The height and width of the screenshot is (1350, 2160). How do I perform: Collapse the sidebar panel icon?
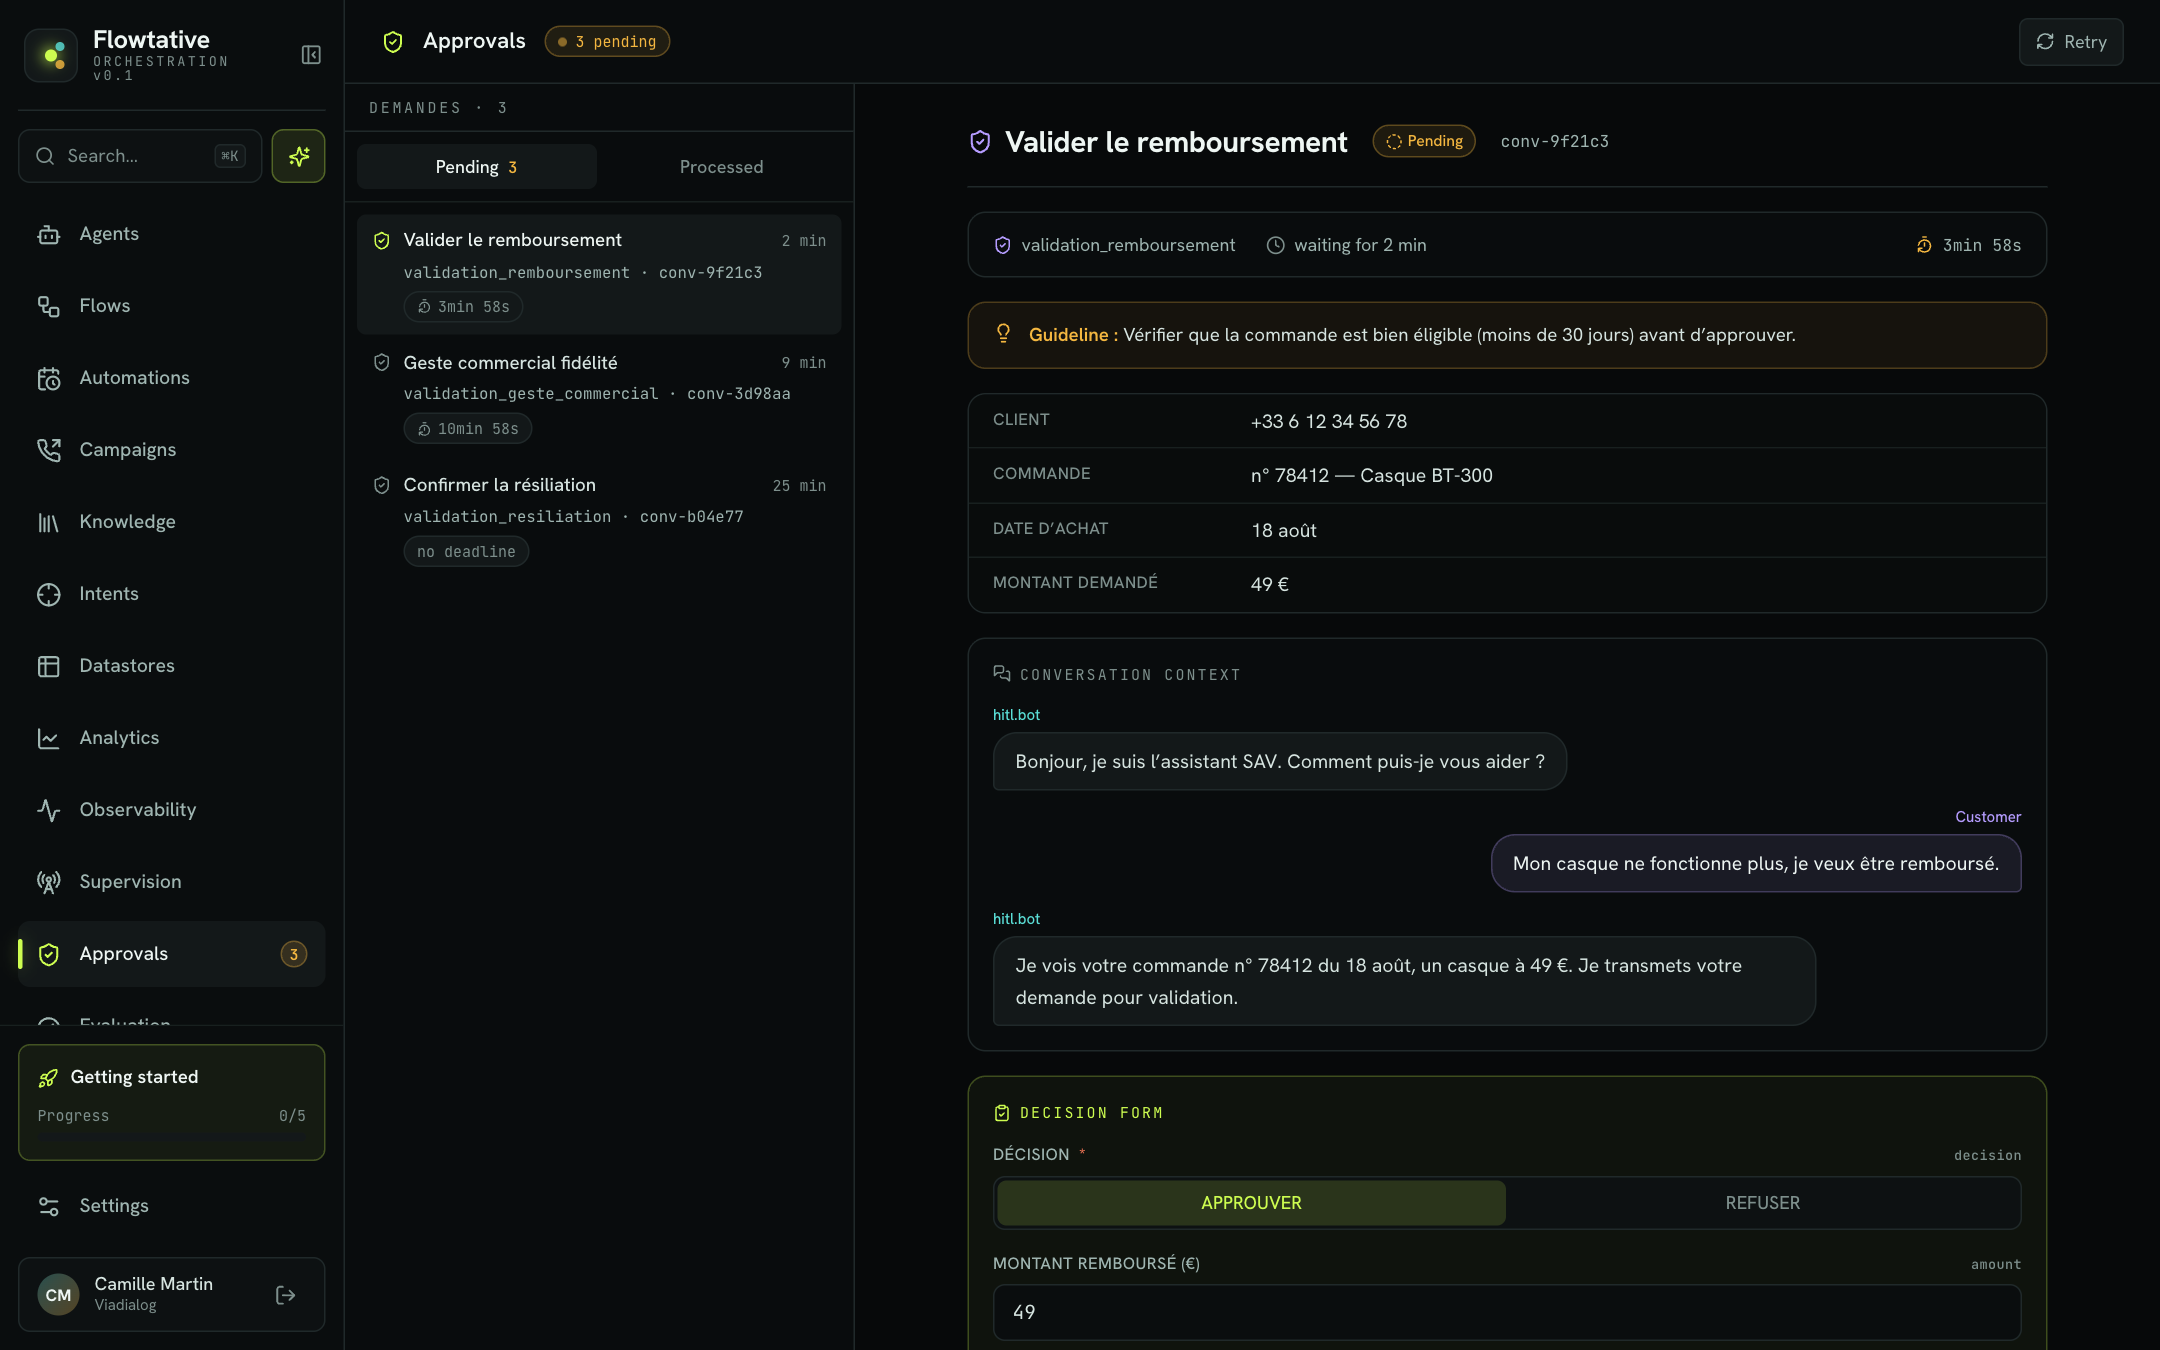pyautogui.click(x=311, y=54)
